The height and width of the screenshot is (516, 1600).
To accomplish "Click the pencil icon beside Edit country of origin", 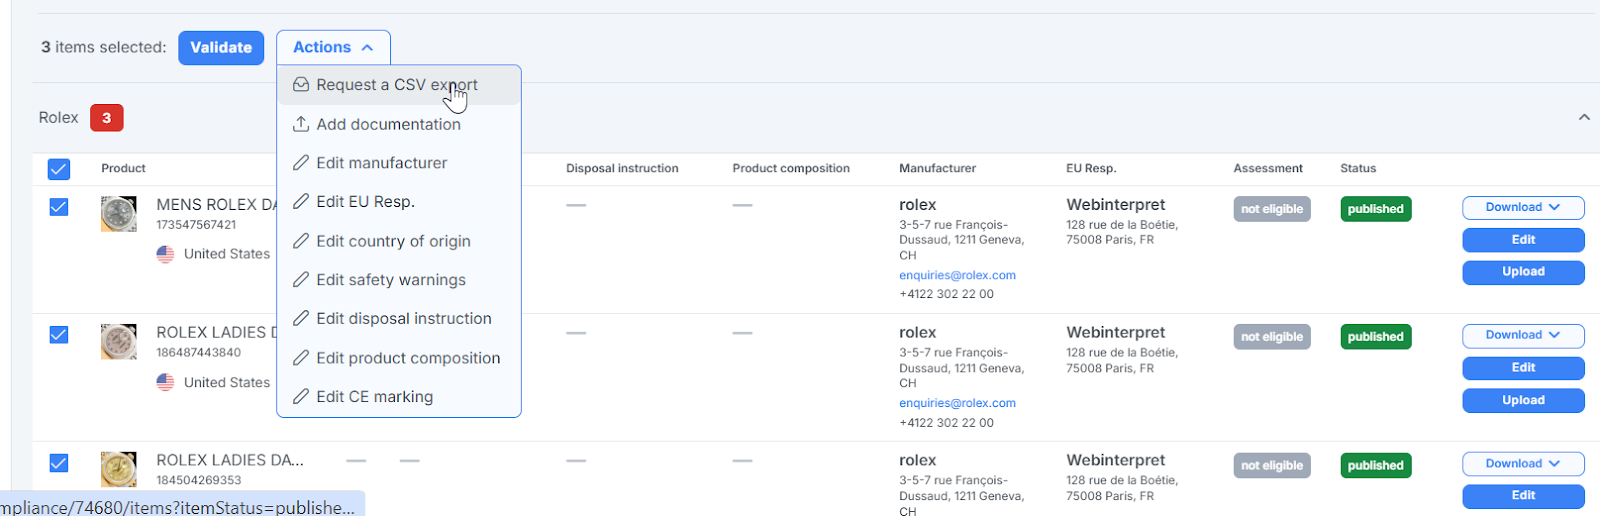I will point(300,241).
